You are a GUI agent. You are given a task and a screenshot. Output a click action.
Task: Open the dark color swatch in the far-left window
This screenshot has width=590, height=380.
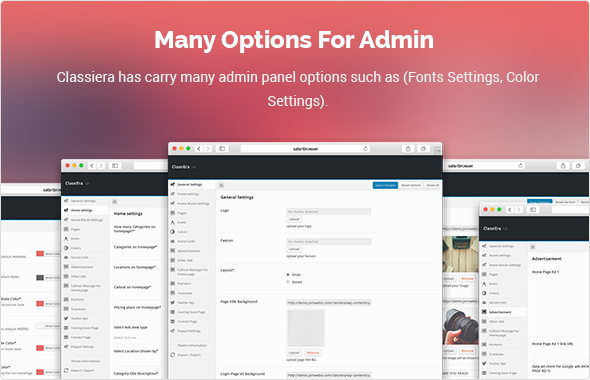pos(40,278)
